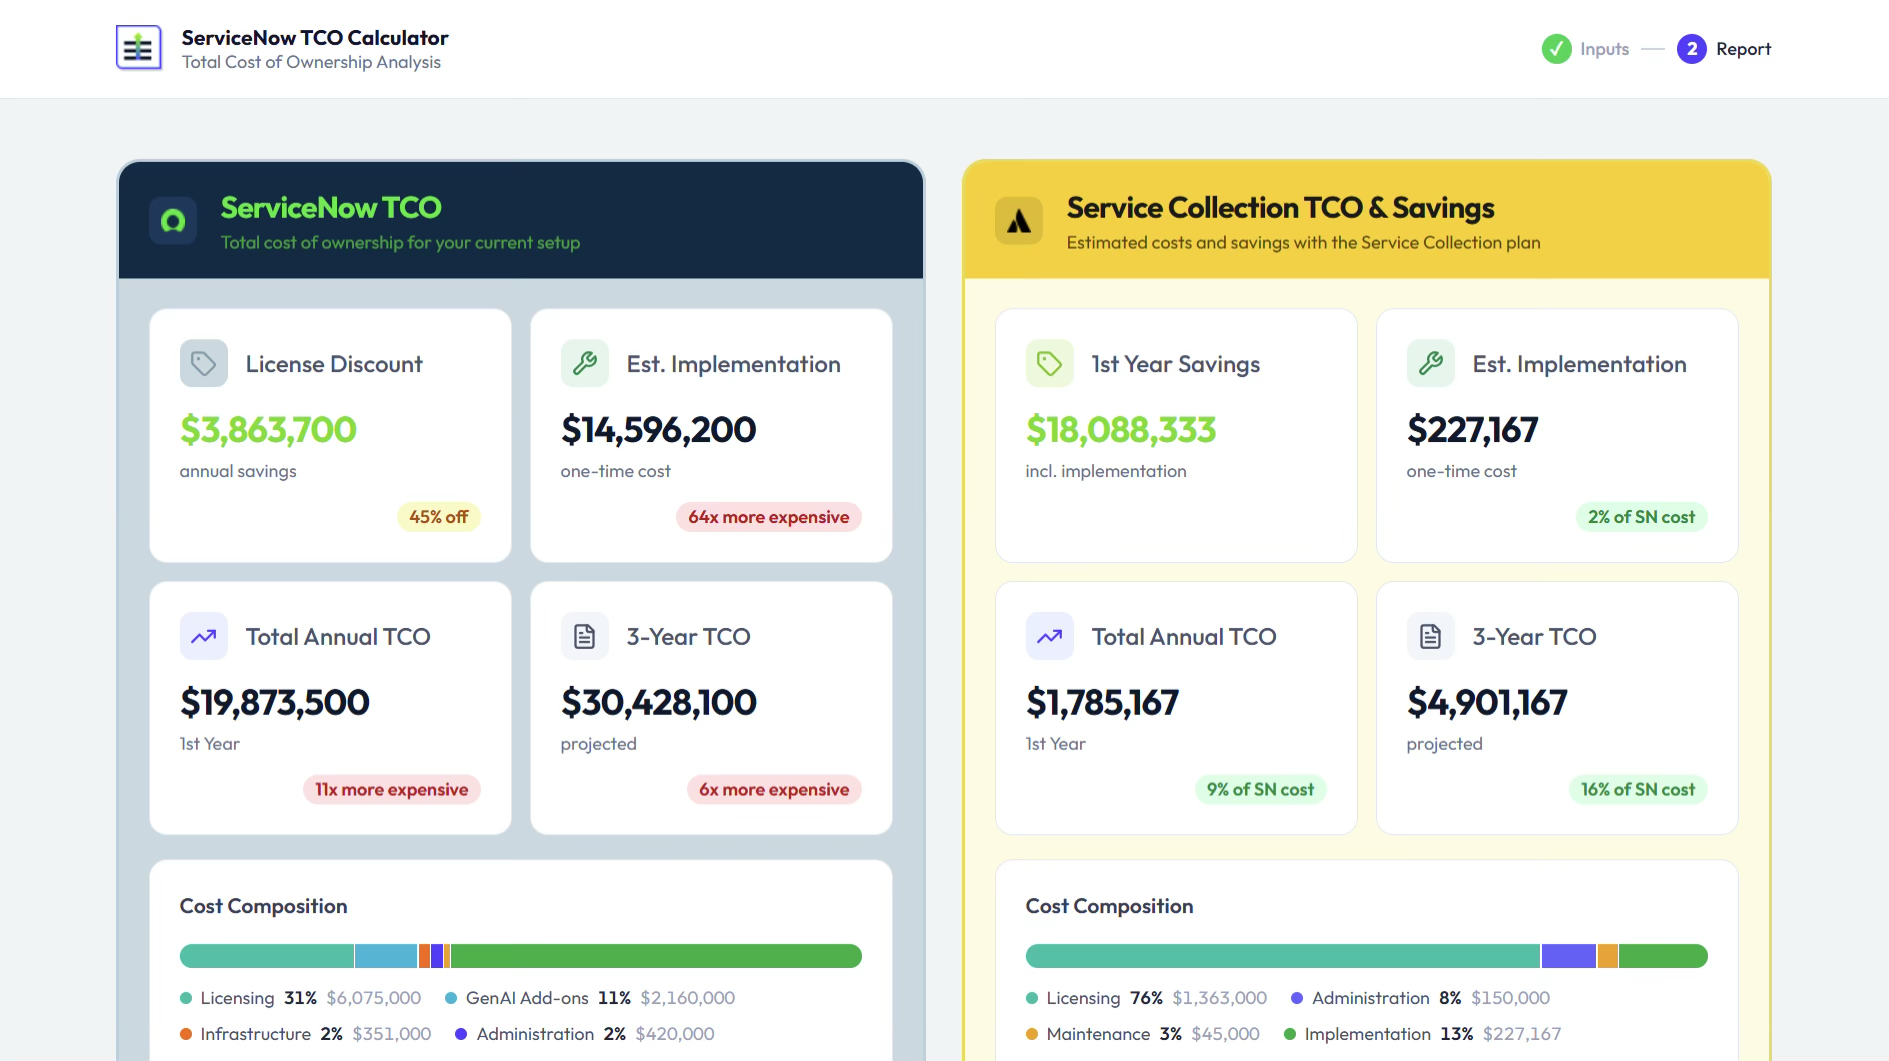Click the GenAI Add-ons legend entry
This screenshot has height=1061, width=1889.
590,998
